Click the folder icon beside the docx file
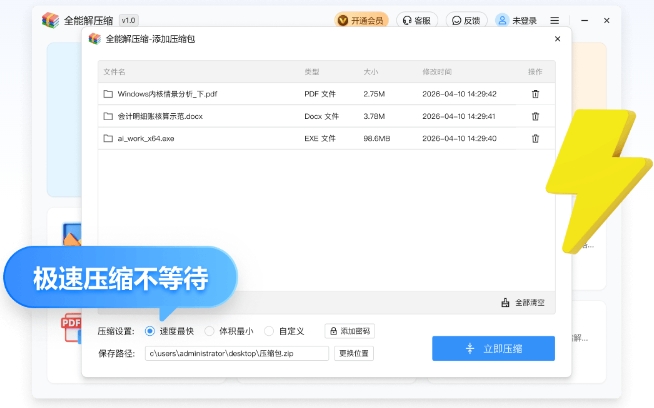Viewport: 654px width, 408px height. click(108, 116)
